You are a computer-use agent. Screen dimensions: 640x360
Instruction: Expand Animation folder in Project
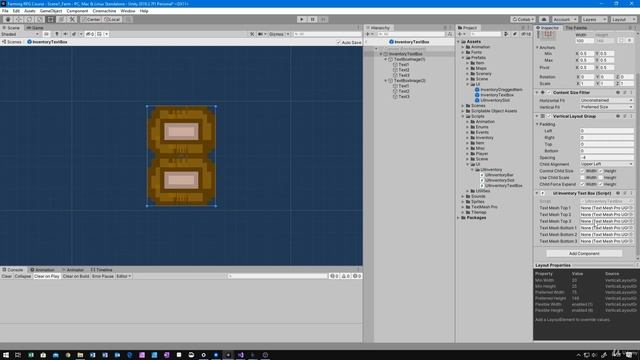pos(463,47)
